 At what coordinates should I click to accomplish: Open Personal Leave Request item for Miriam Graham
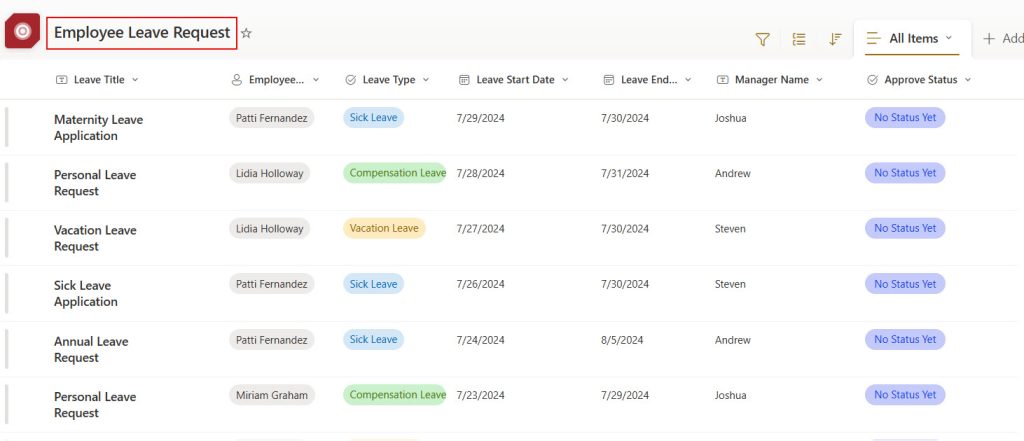(95, 404)
